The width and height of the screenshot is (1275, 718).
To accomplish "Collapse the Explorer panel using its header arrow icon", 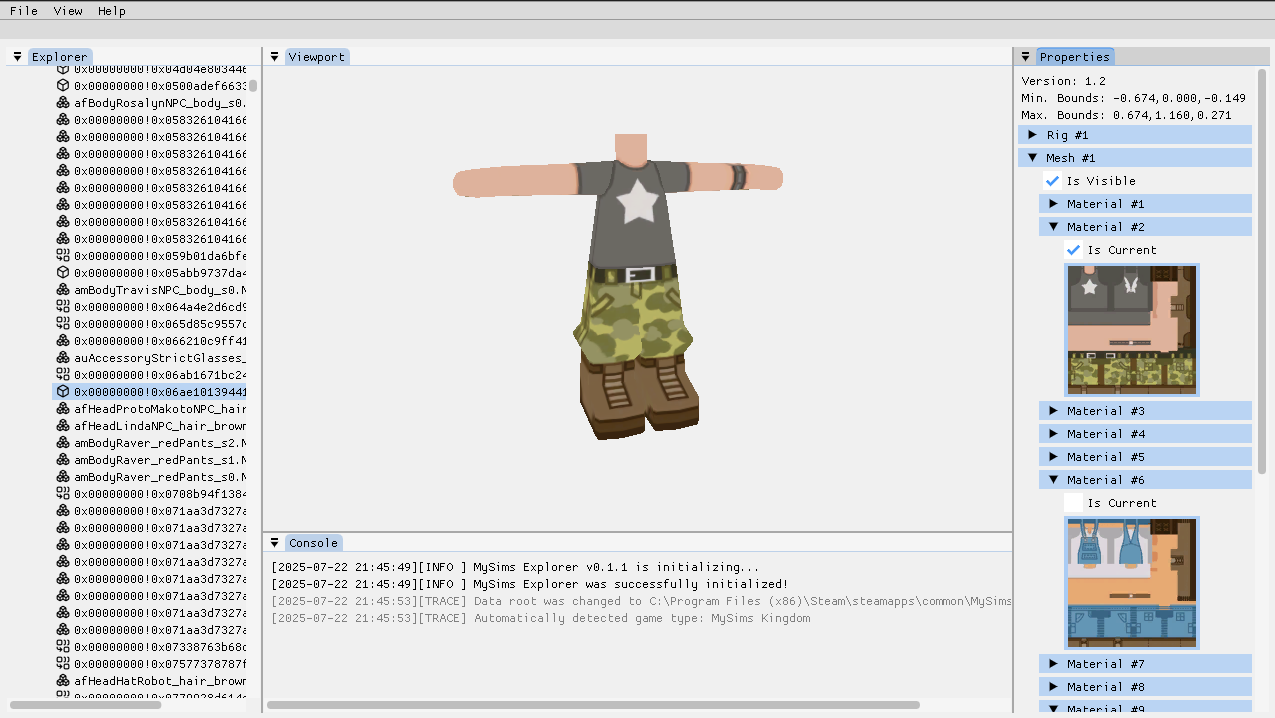I will point(16,57).
